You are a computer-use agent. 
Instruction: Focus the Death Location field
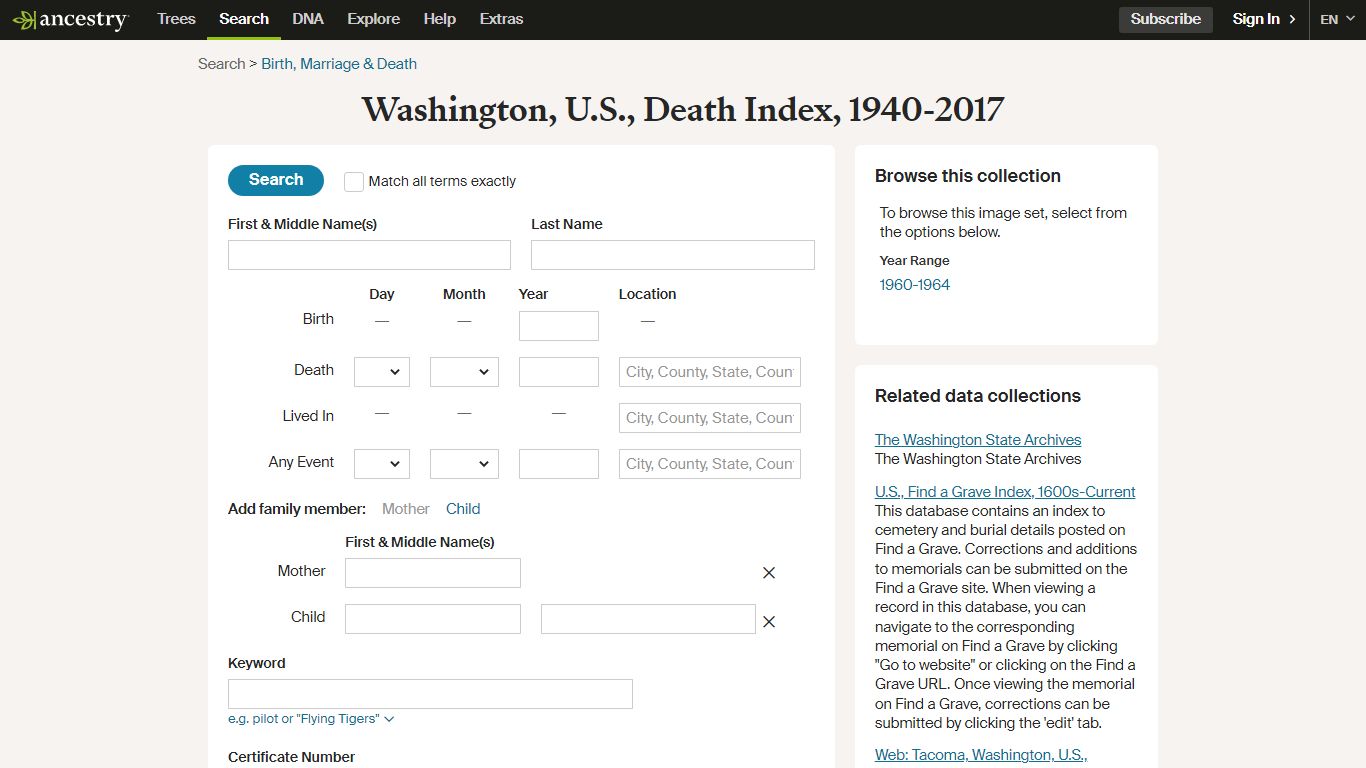click(710, 372)
